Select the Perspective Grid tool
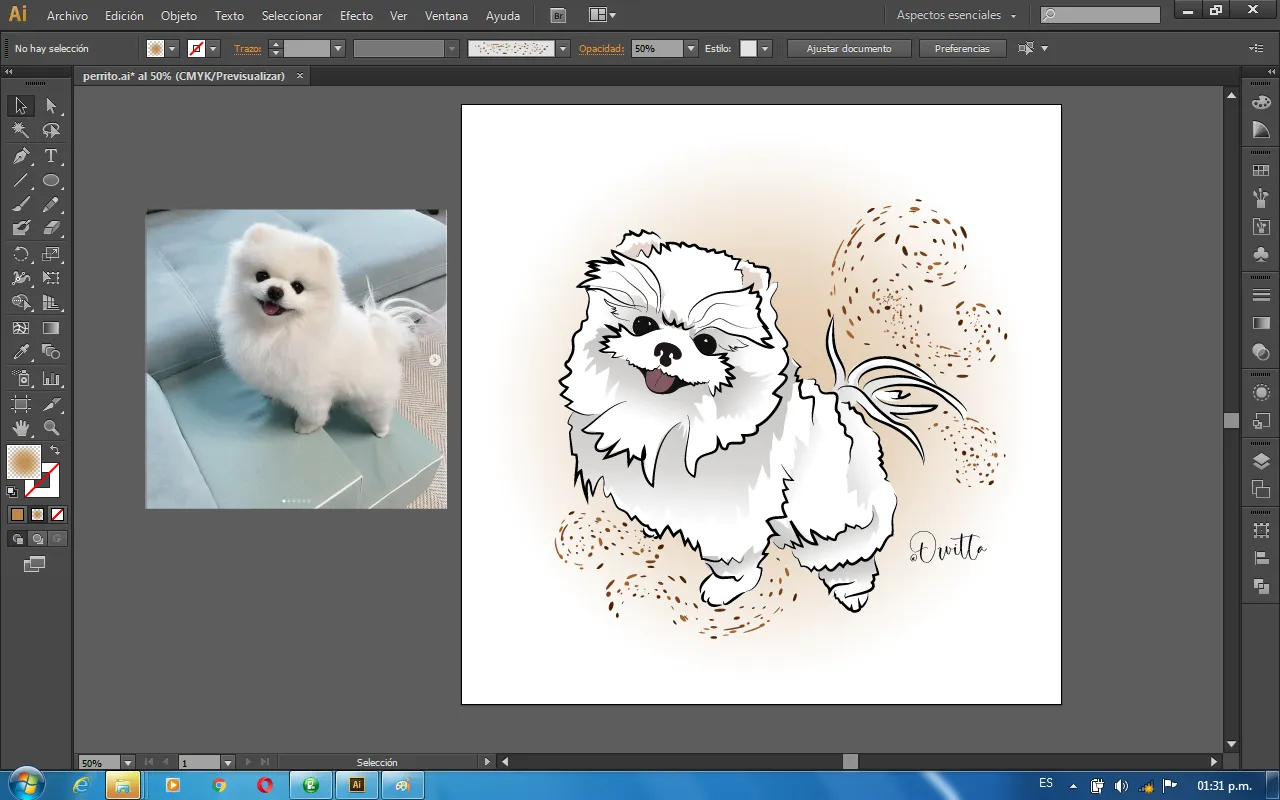Screen dimensions: 1280x800 pyautogui.click(x=51, y=302)
